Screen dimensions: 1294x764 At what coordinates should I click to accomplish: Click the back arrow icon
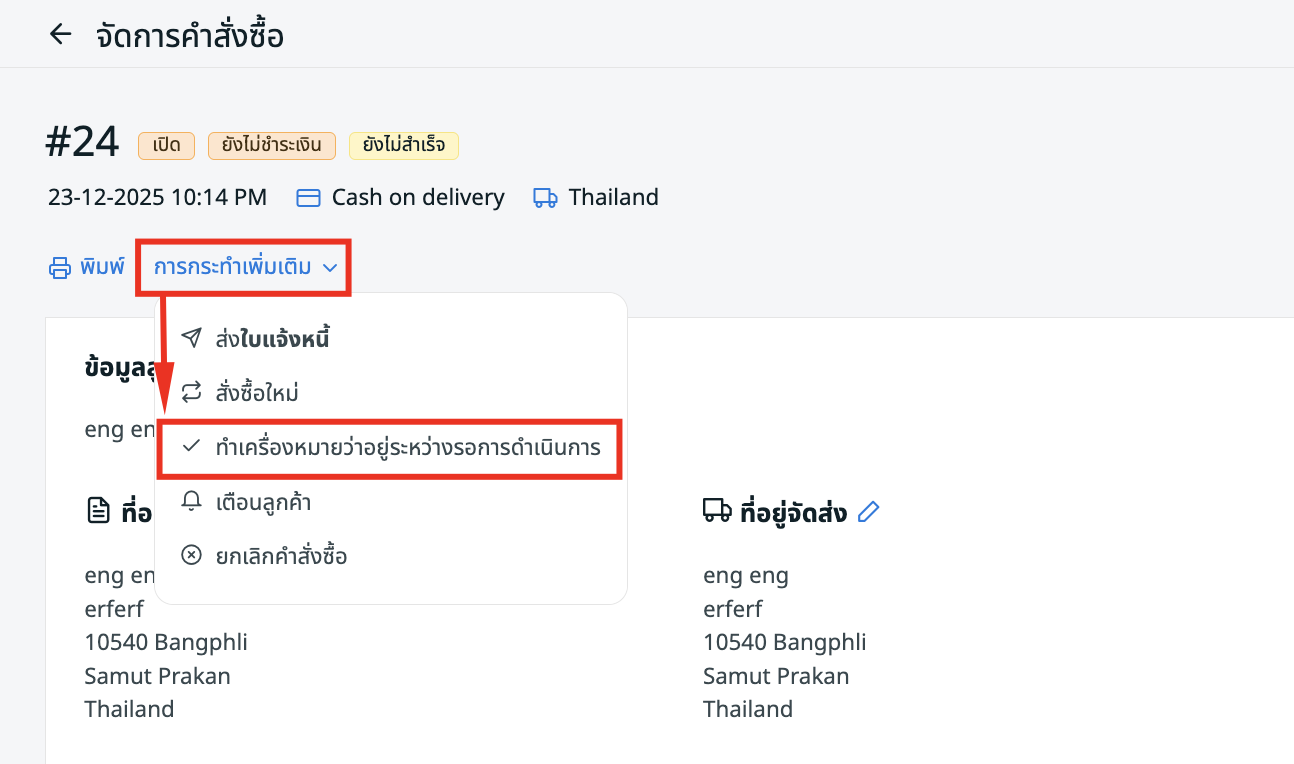coord(61,34)
